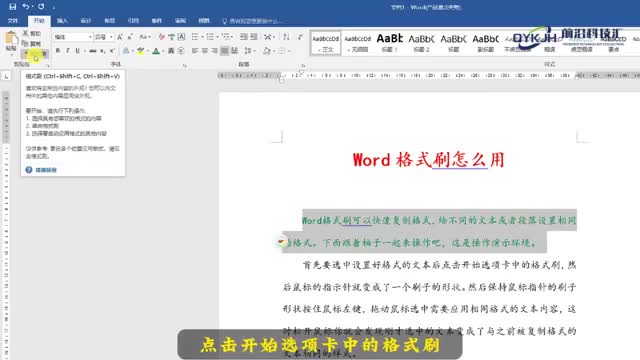This screenshot has height=360, width=640.
Task: Open the font size combo box
Action: (104, 37)
